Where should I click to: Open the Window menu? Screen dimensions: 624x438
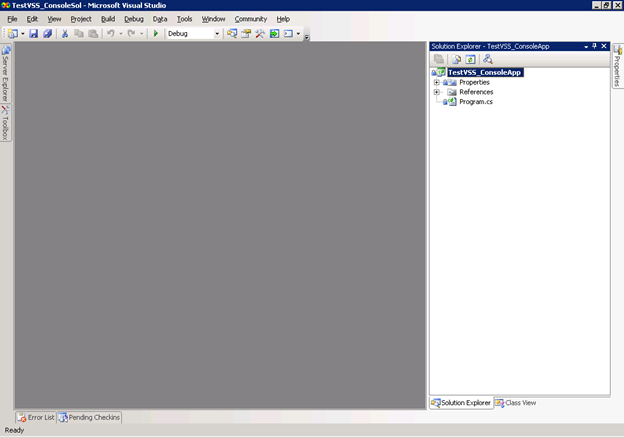[x=213, y=19]
